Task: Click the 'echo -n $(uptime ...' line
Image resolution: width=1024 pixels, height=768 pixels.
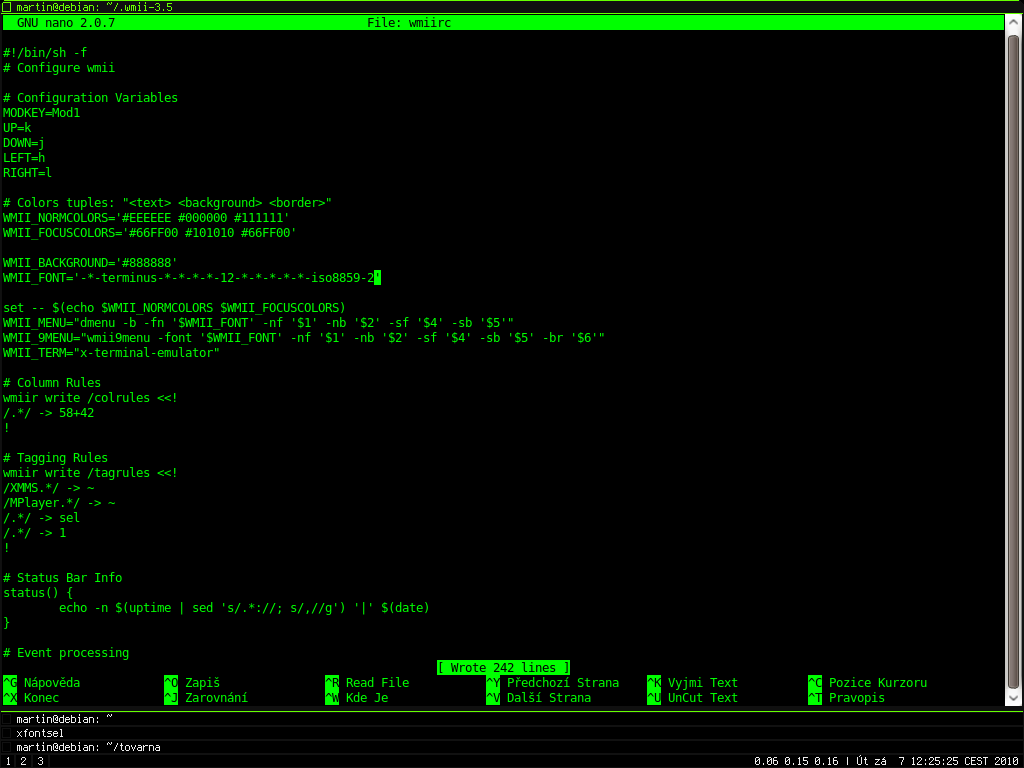Action: (x=244, y=609)
